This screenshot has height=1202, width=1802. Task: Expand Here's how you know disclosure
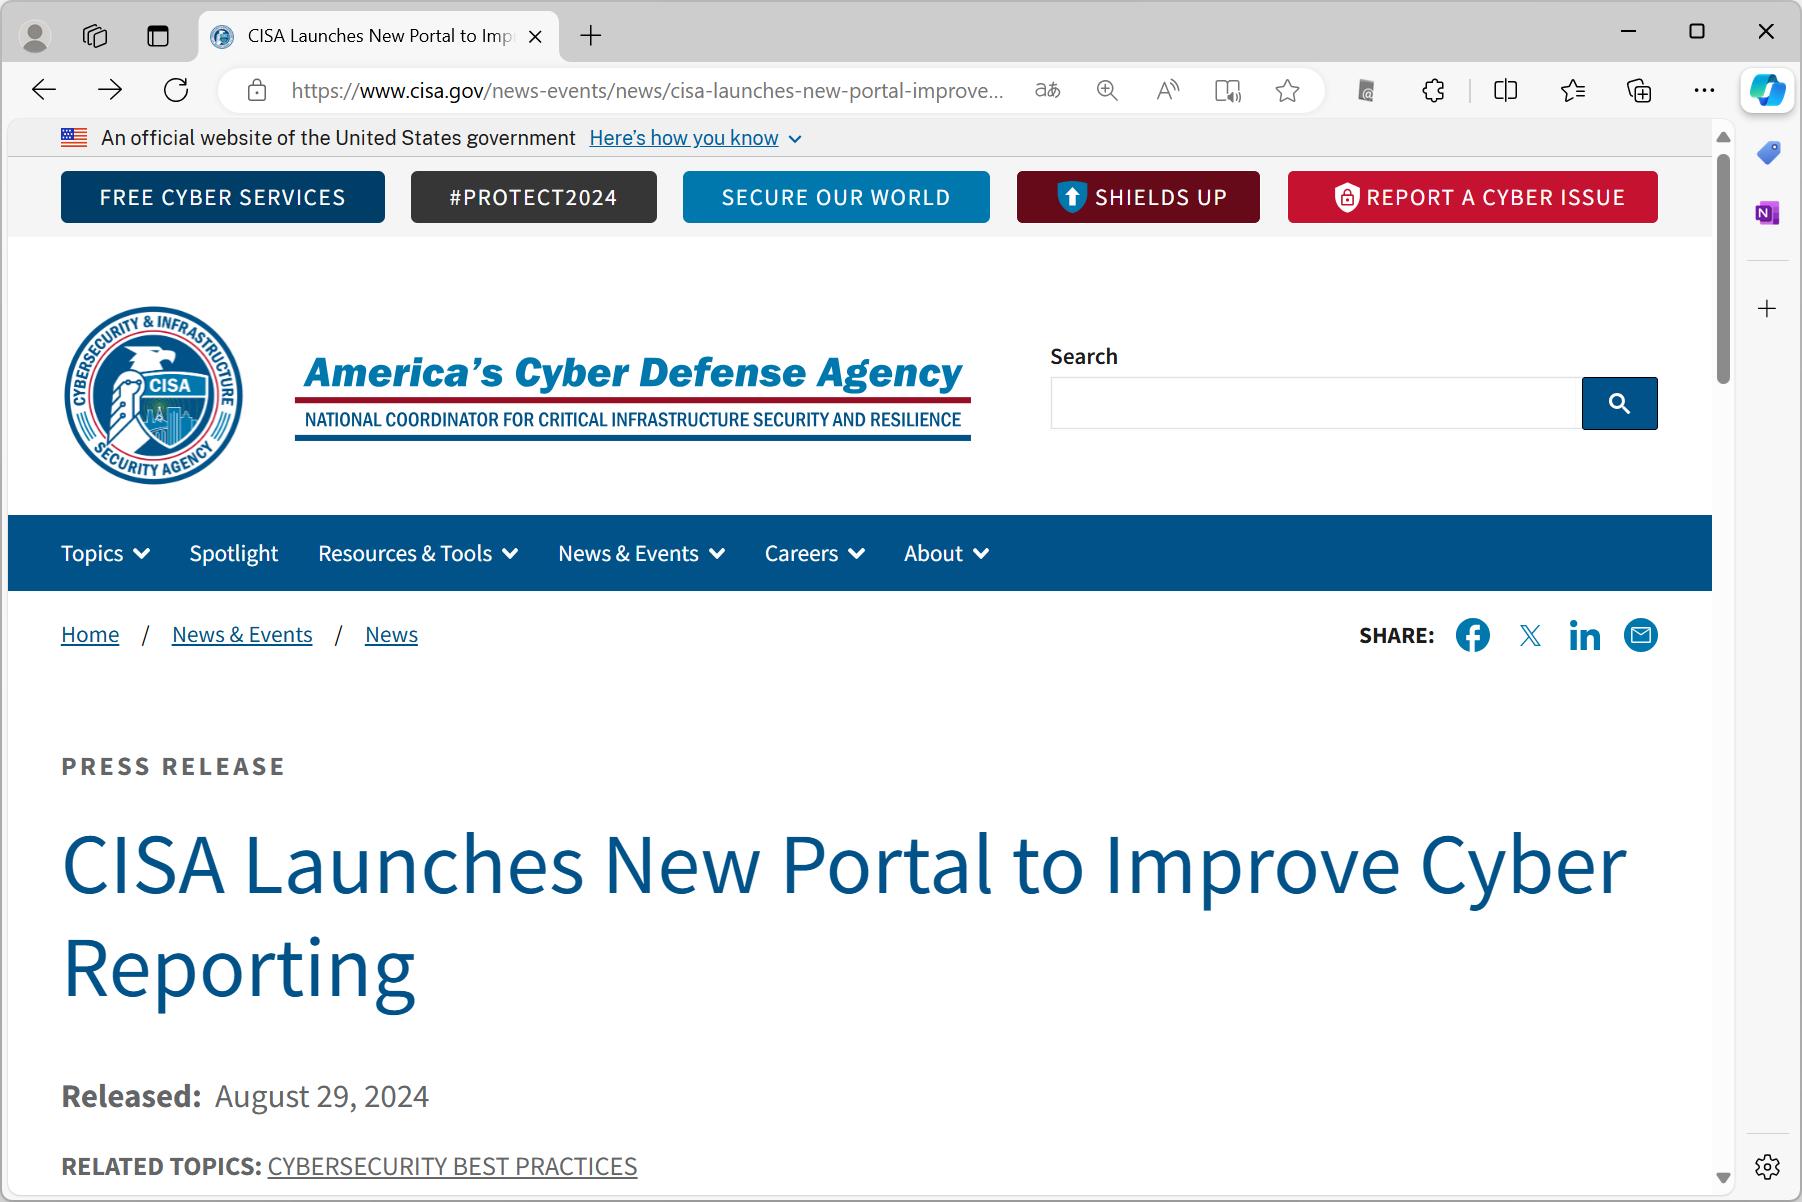pos(695,138)
